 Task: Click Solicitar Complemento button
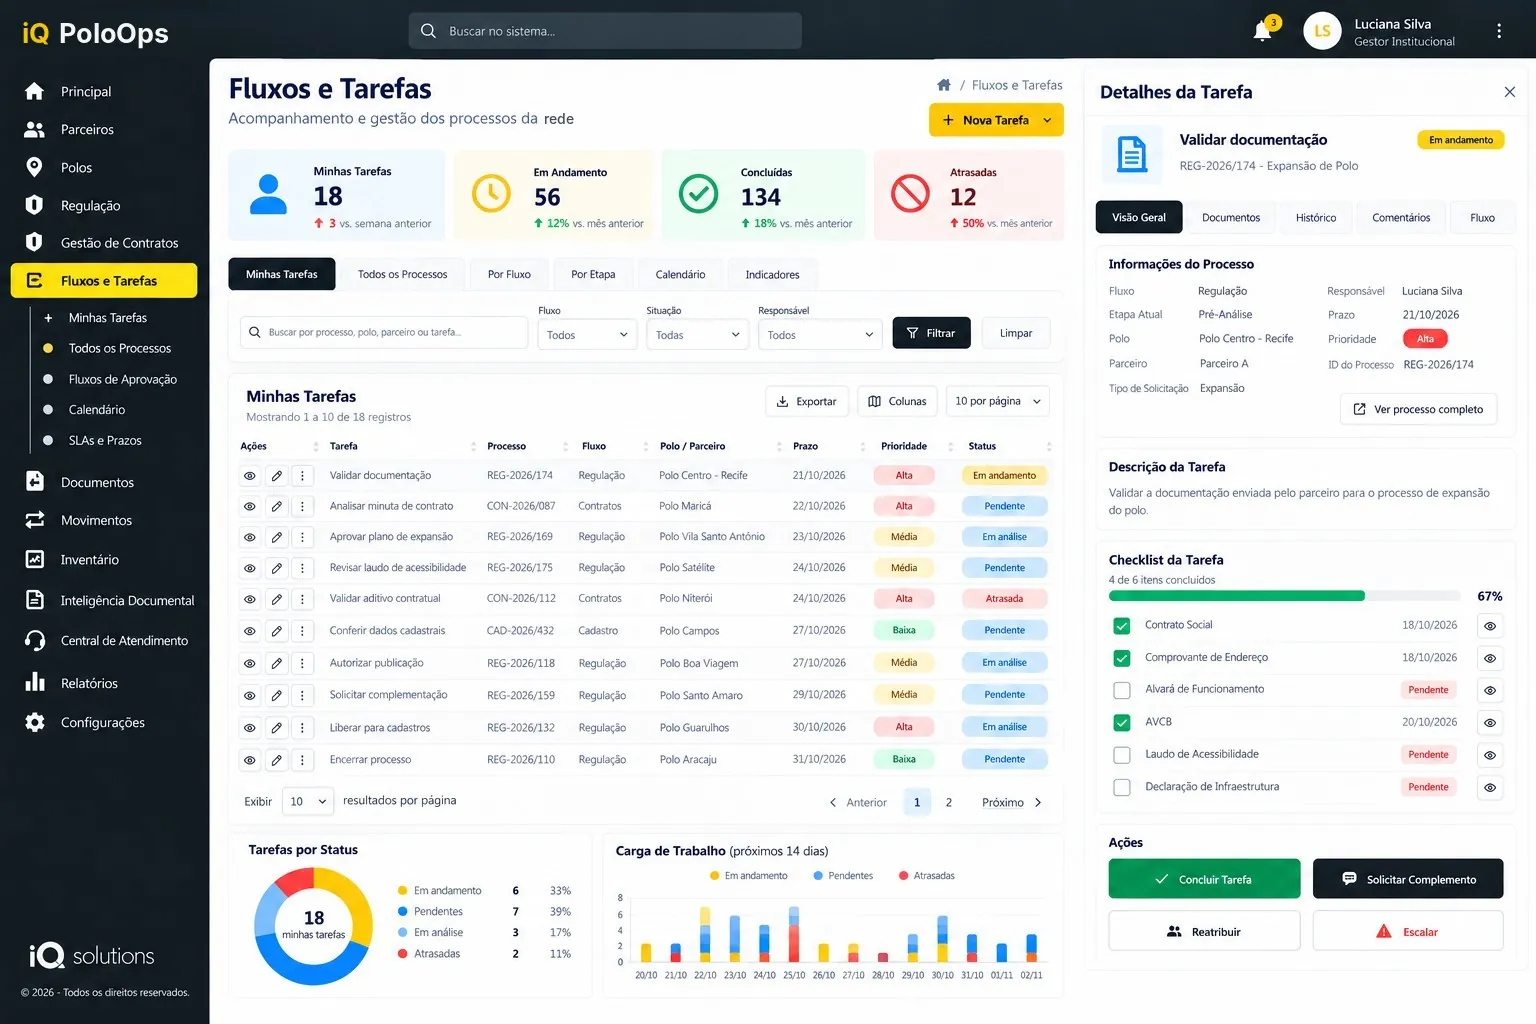click(x=1407, y=879)
